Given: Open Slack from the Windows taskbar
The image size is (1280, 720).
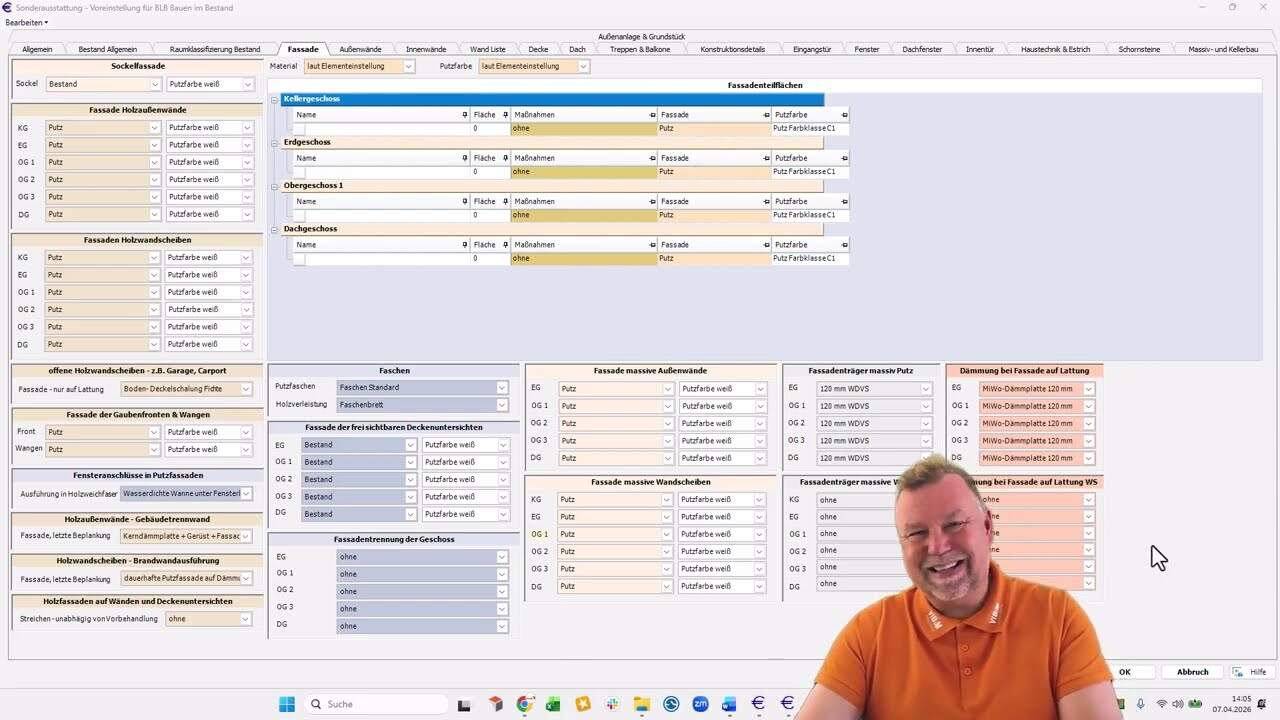Looking at the screenshot, I should tap(611, 704).
